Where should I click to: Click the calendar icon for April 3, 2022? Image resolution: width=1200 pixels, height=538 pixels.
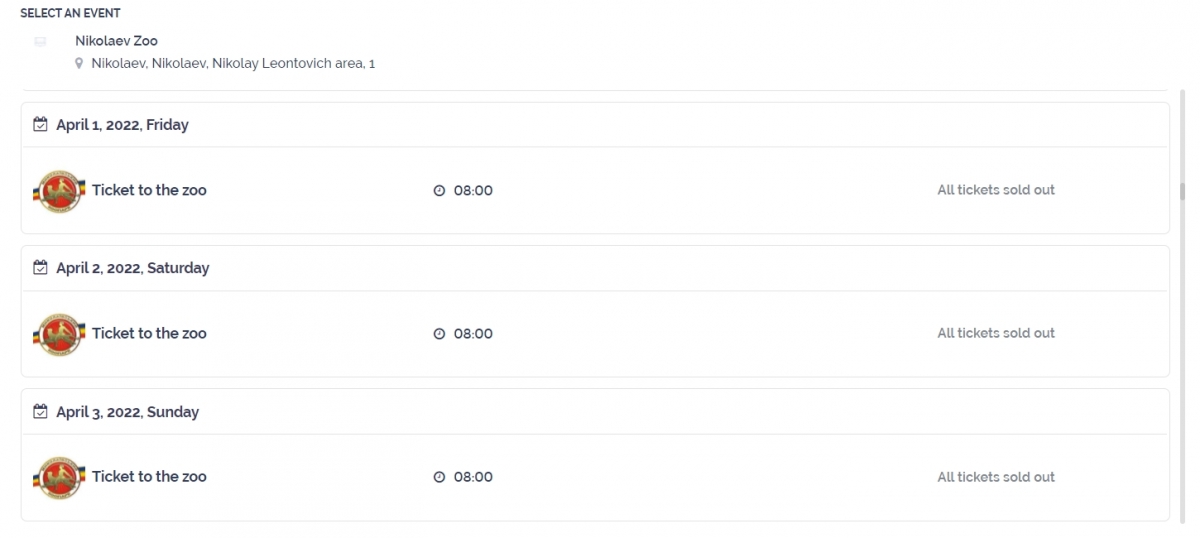(x=40, y=412)
